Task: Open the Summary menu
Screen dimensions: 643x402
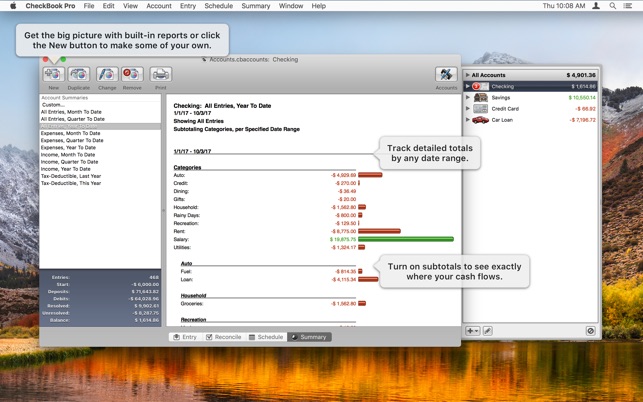Action: pos(255,6)
